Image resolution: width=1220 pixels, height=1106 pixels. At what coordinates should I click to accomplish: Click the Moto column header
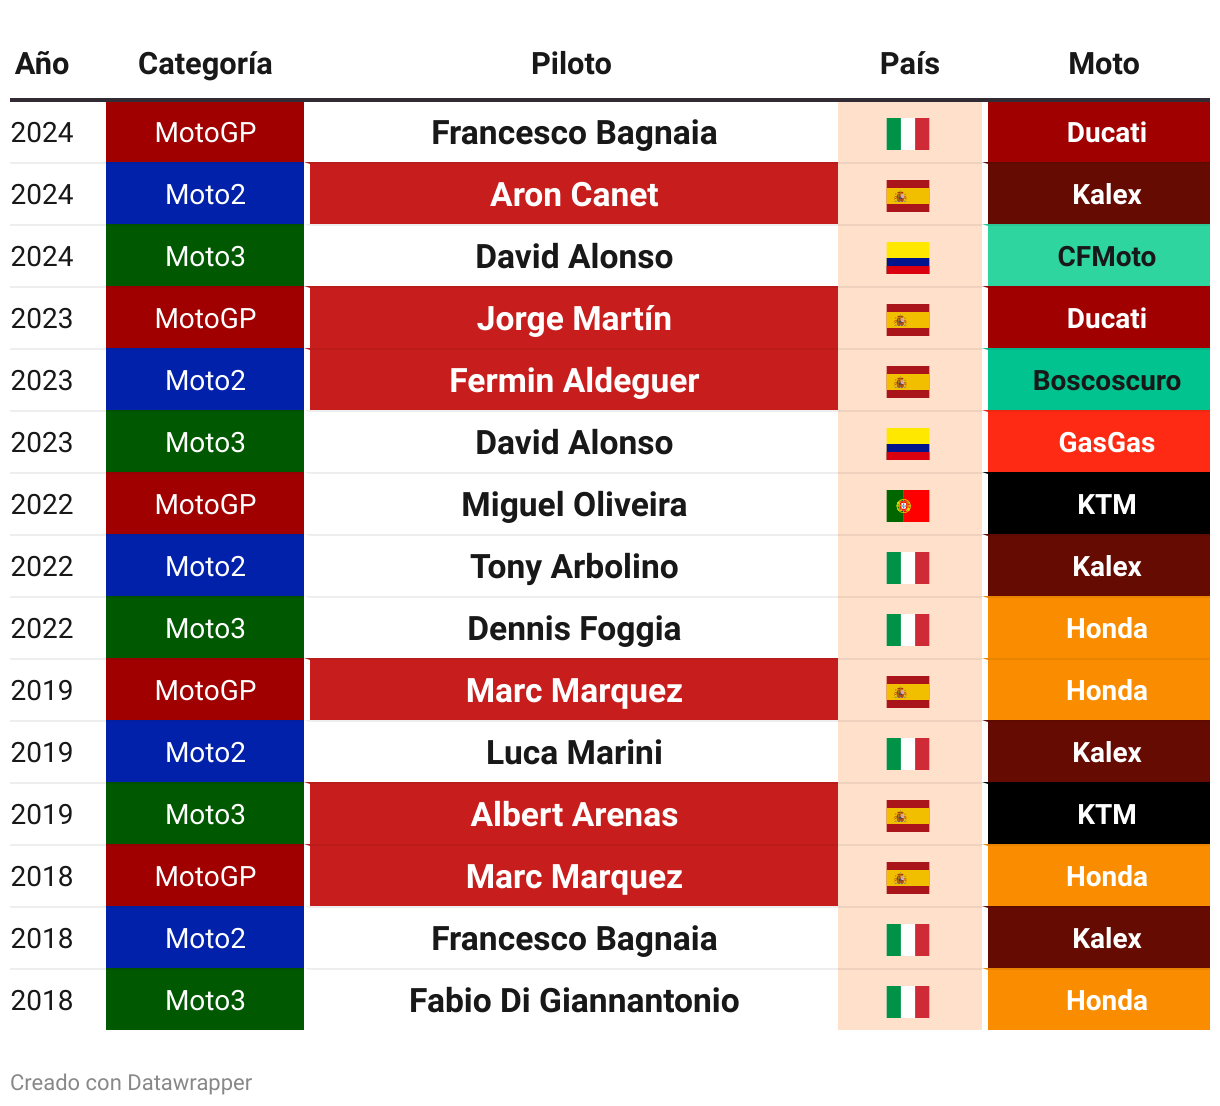[1104, 64]
